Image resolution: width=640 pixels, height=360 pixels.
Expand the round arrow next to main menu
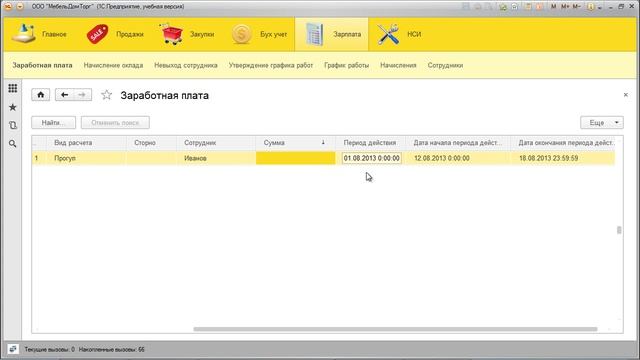pyautogui.click(x=20, y=7)
